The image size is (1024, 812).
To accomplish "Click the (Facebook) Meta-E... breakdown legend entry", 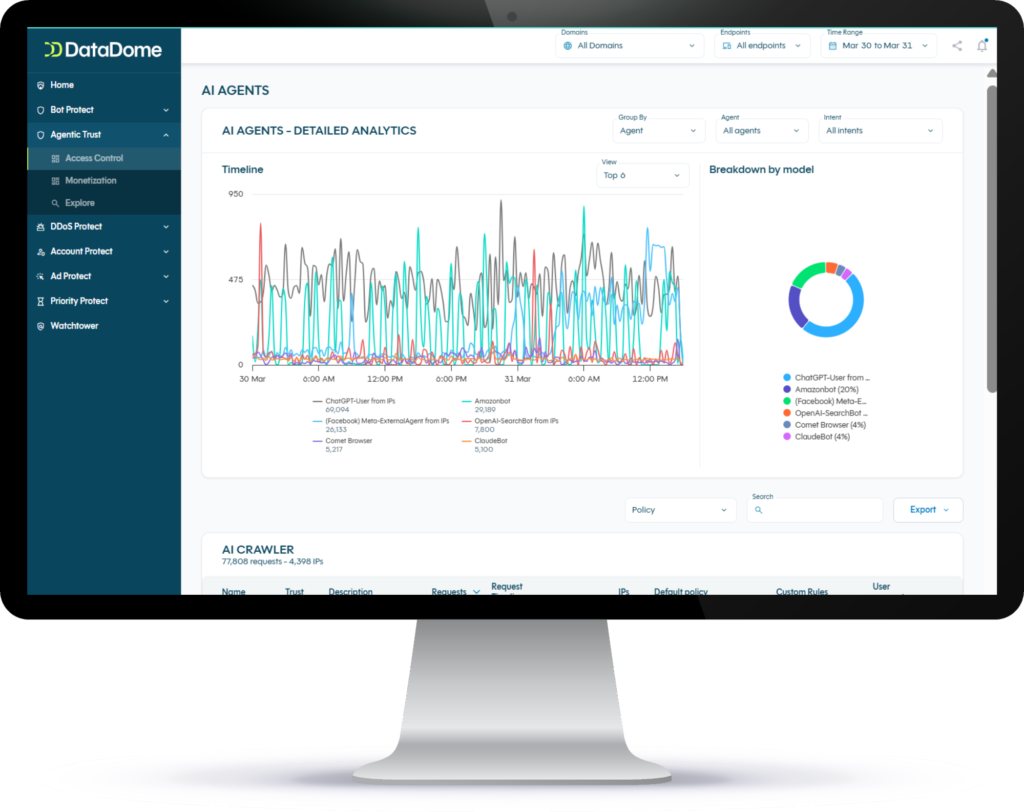I will (825, 401).
